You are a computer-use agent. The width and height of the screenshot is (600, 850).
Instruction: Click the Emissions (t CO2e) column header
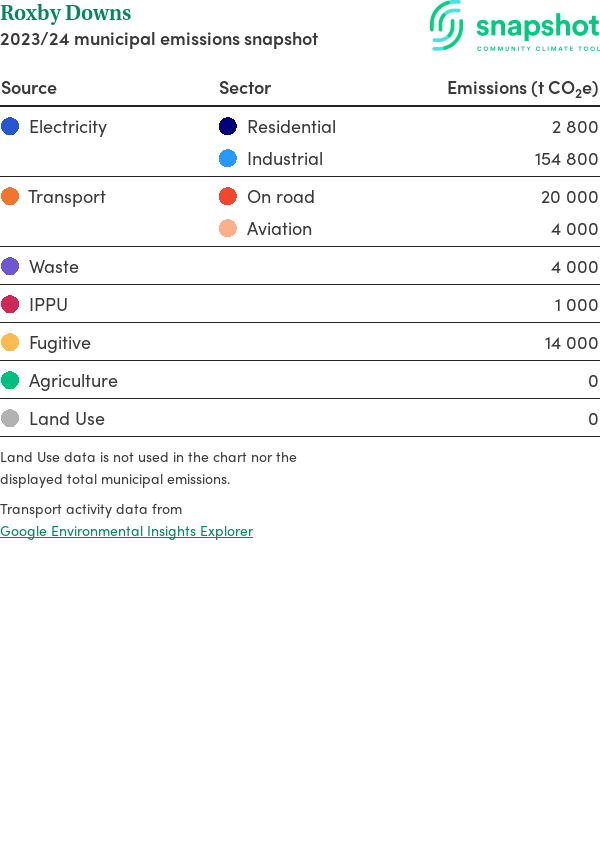click(x=522, y=88)
